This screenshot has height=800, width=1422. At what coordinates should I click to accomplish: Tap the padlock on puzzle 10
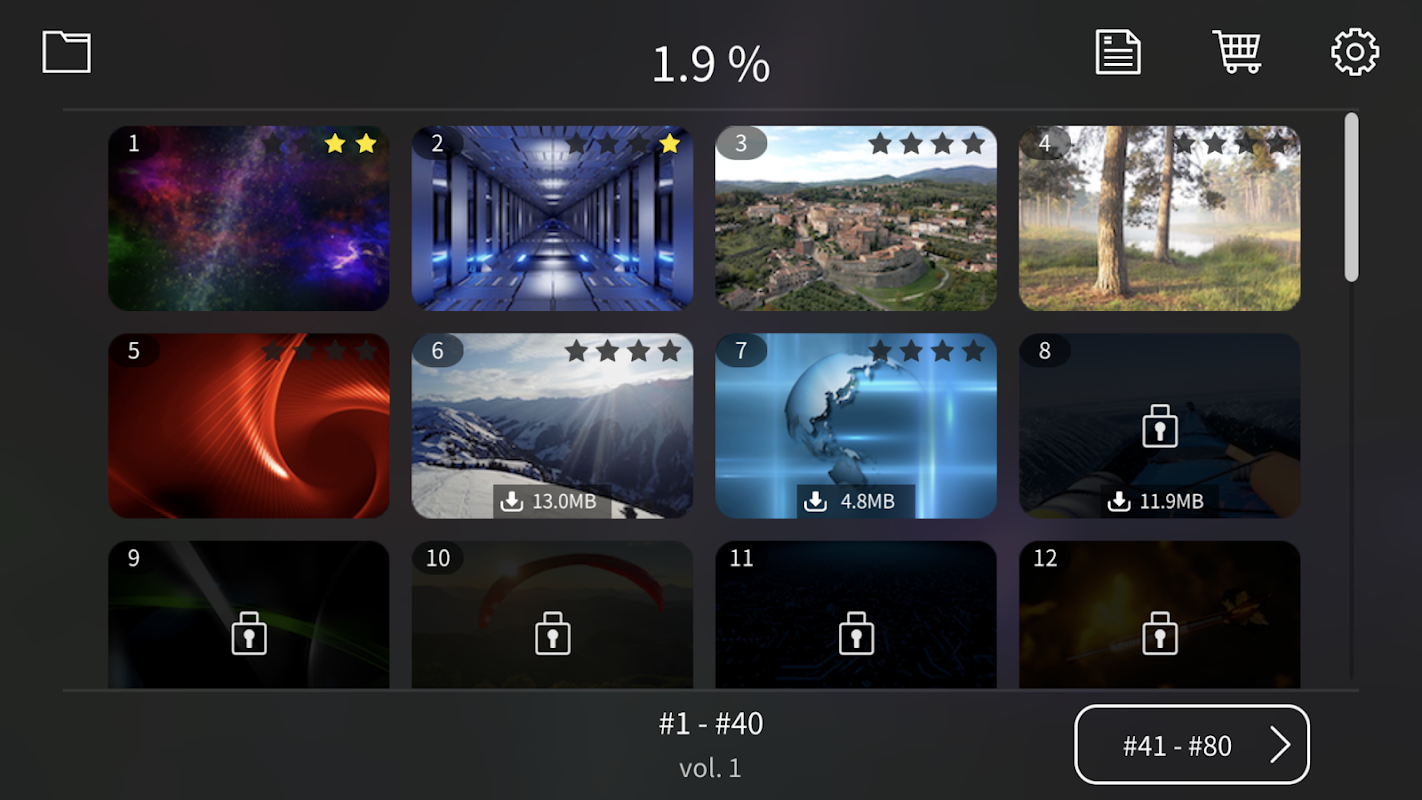[x=552, y=633]
